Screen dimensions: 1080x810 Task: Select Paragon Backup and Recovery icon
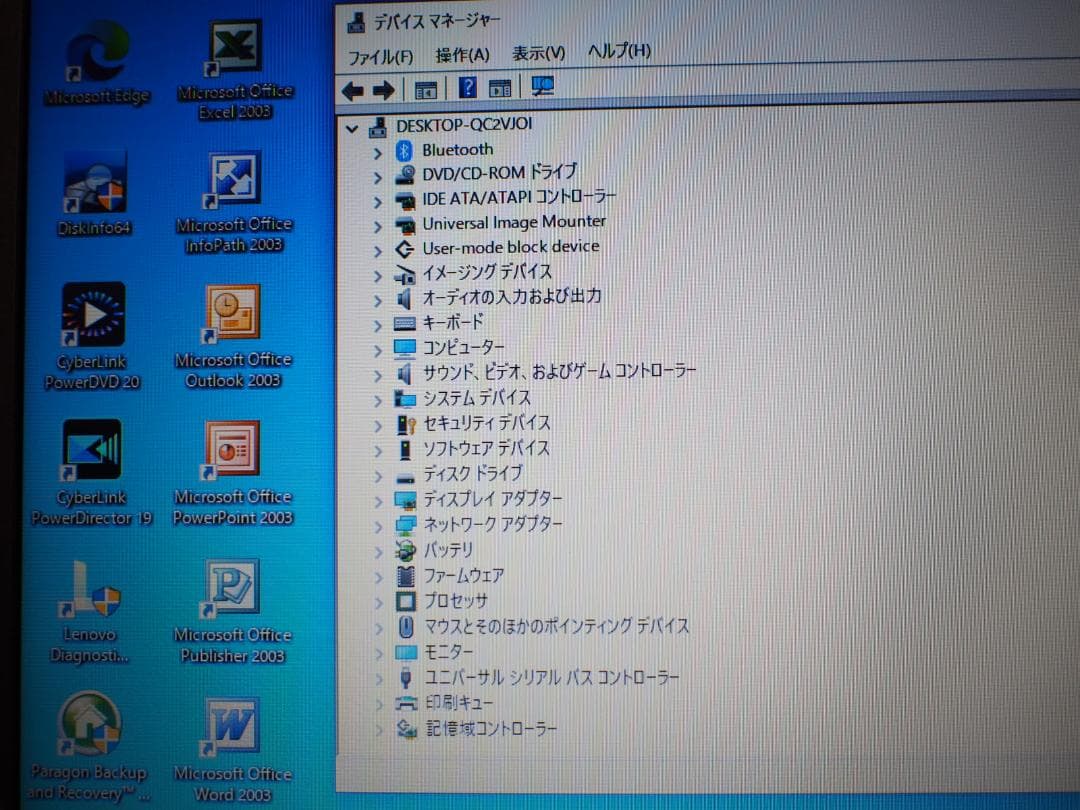click(90, 747)
